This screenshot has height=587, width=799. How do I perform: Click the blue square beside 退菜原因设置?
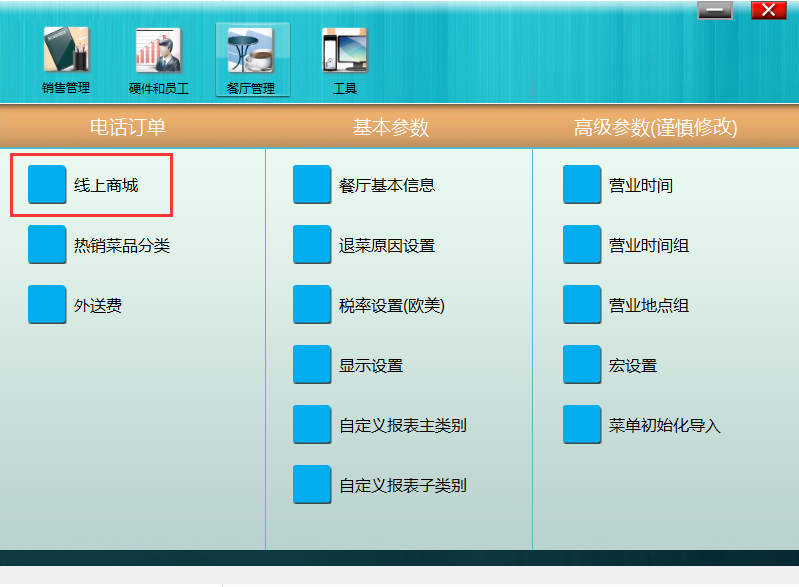pyautogui.click(x=312, y=245)
